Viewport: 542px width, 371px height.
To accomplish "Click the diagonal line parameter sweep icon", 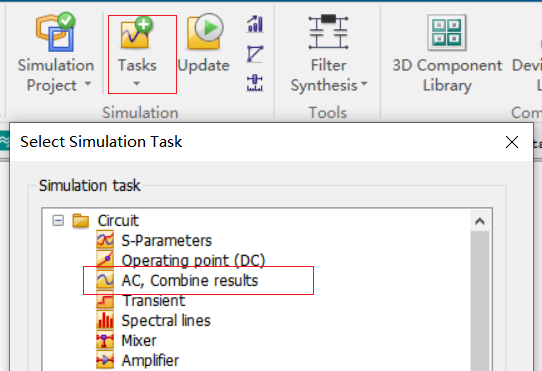I will [x=255, y=54].
